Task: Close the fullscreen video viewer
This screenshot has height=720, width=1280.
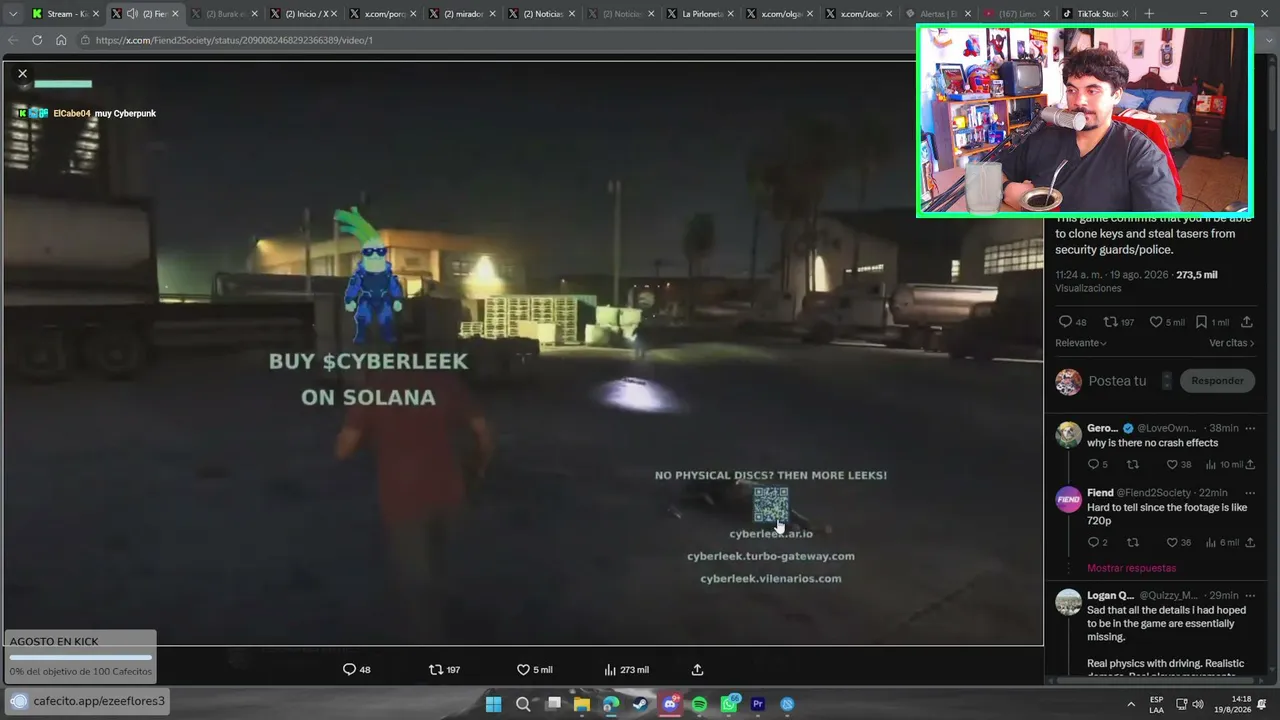Action: pos(22,73)
